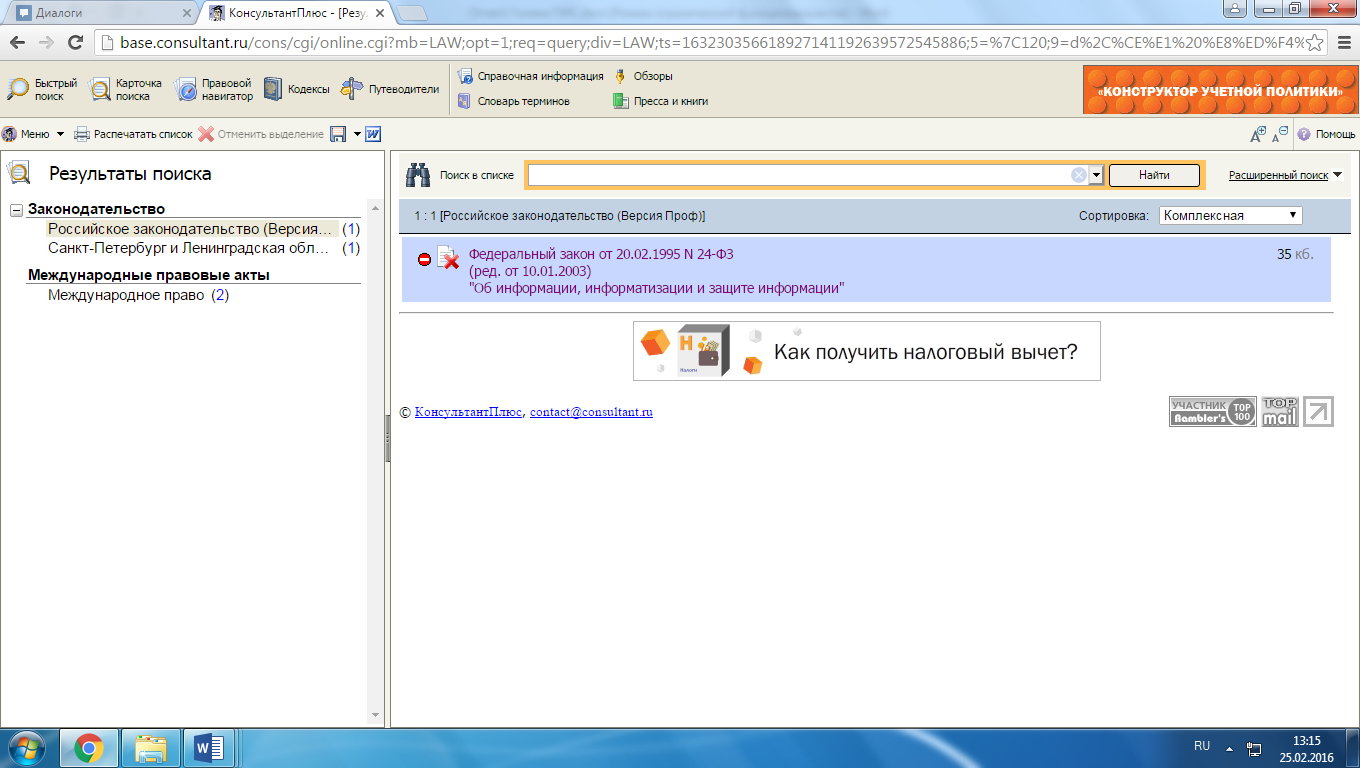Click the document icon with red cross
The height and width of the screenshot is (768, 1360).
point(448,258)
